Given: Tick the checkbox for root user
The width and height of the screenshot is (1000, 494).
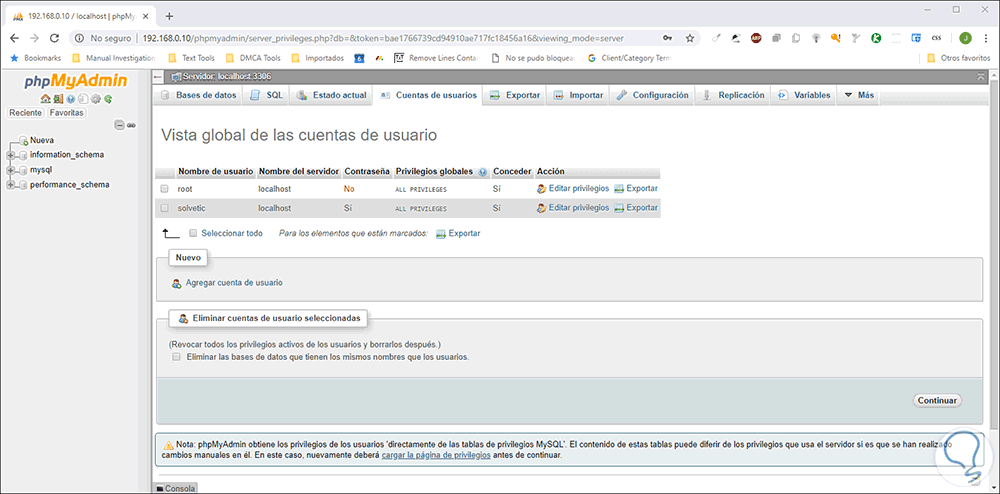Looking at the screenshot, I should [165, 189].
